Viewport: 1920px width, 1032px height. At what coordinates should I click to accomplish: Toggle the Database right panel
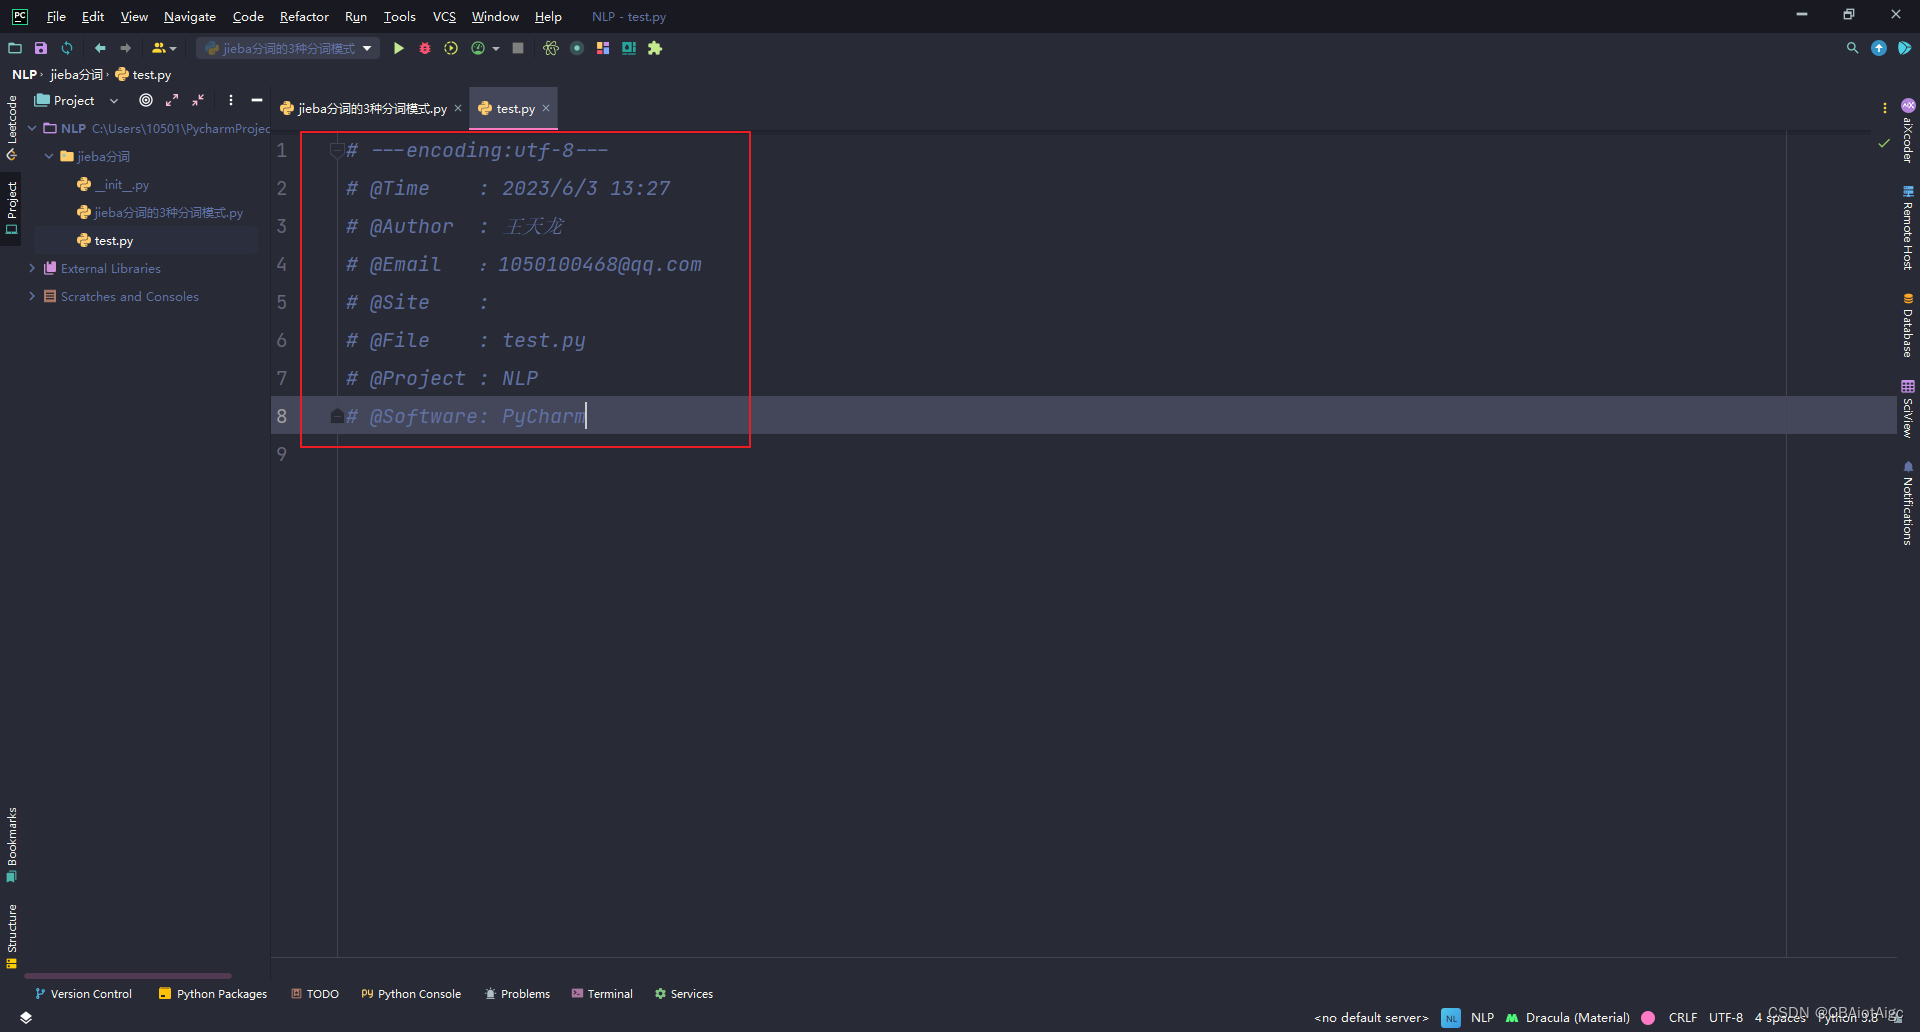pos(1908,325)
